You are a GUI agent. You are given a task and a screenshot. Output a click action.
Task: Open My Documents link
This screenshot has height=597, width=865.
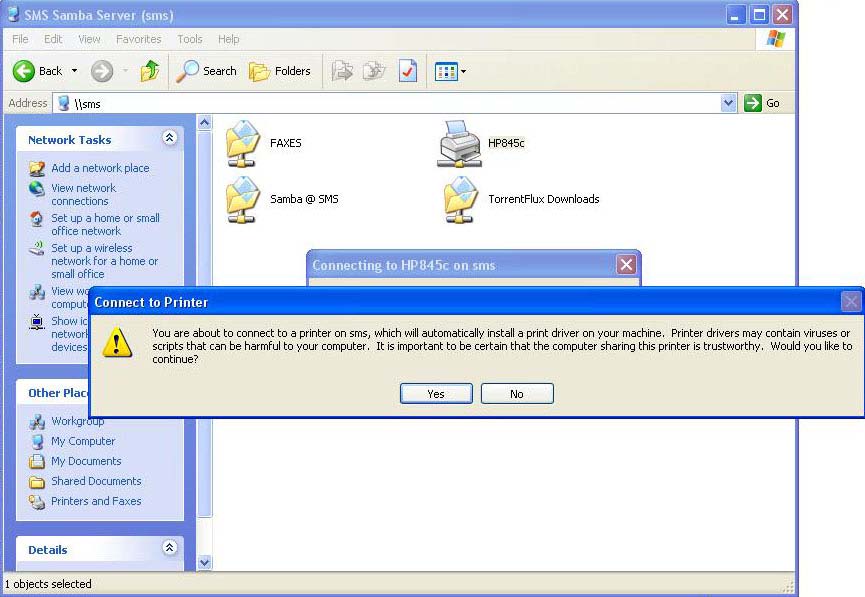click(86, 461)
